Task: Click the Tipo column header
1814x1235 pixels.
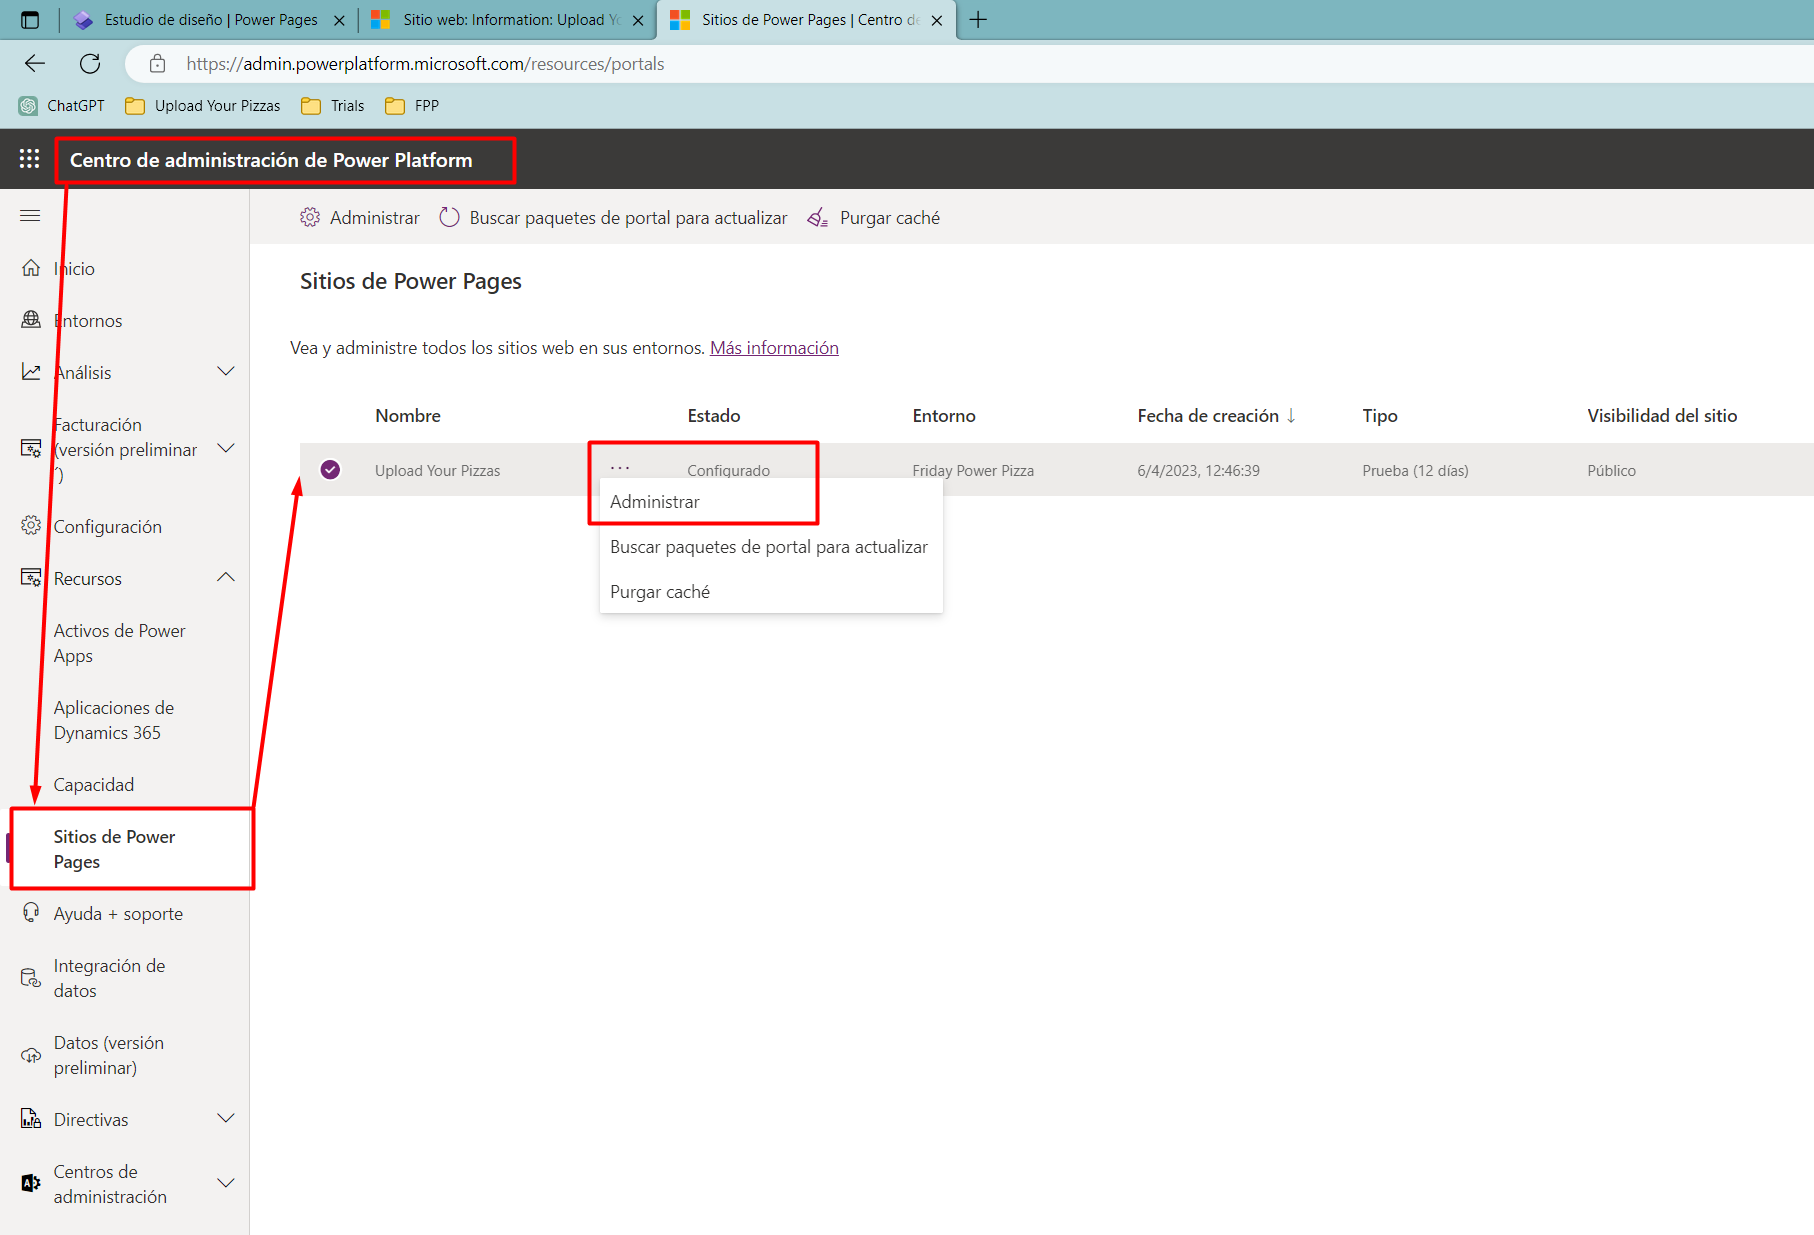Action: [x=1380, y=416]
